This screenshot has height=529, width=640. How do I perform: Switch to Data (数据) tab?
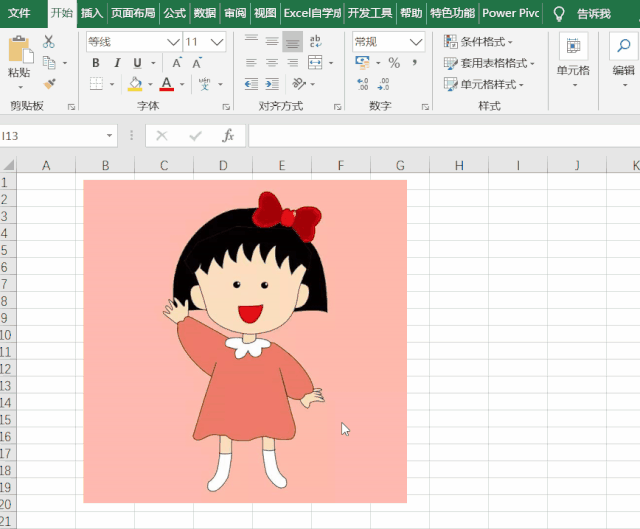tap(204, 13)
